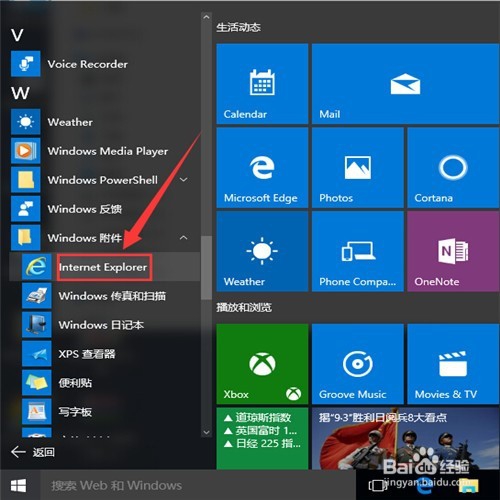Image resolution: width=500 pixels, height=500 pixels.
Task: Click the File Explorer taskbar icon
Action: pyautogui.click(x=468, y=486)
